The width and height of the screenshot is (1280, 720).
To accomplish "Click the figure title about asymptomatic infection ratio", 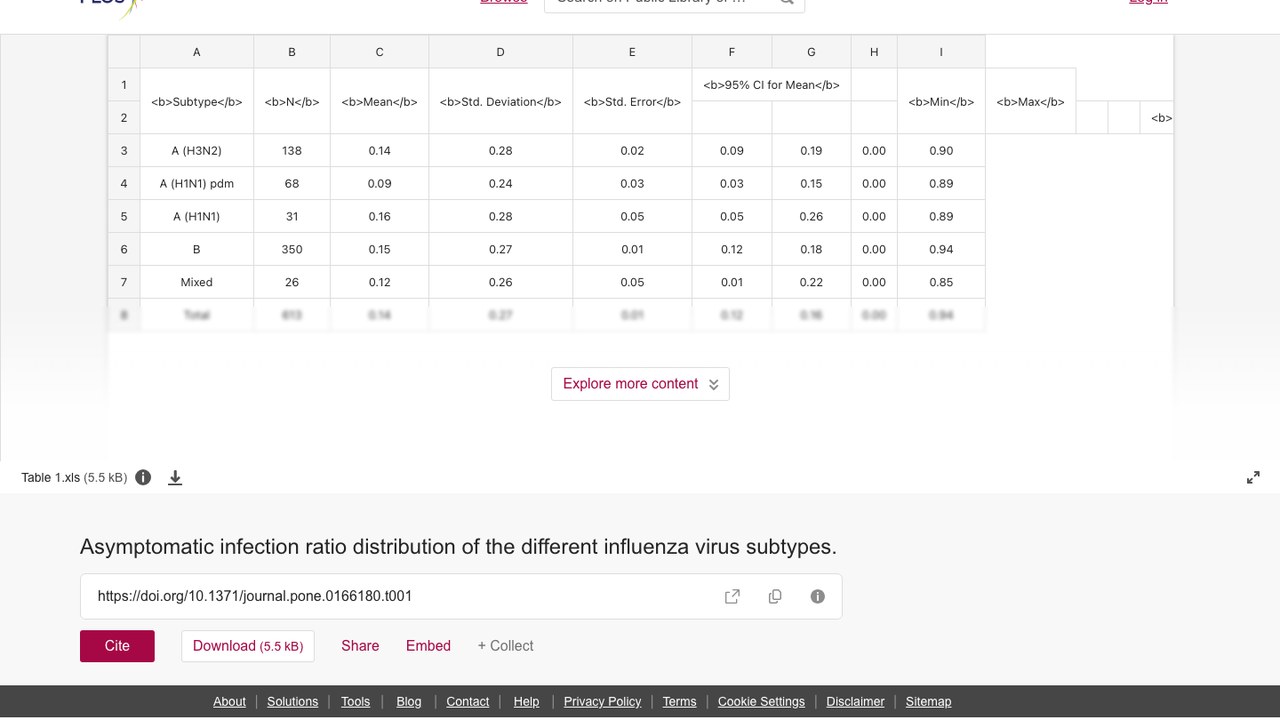I will click(x=458, y=547).
